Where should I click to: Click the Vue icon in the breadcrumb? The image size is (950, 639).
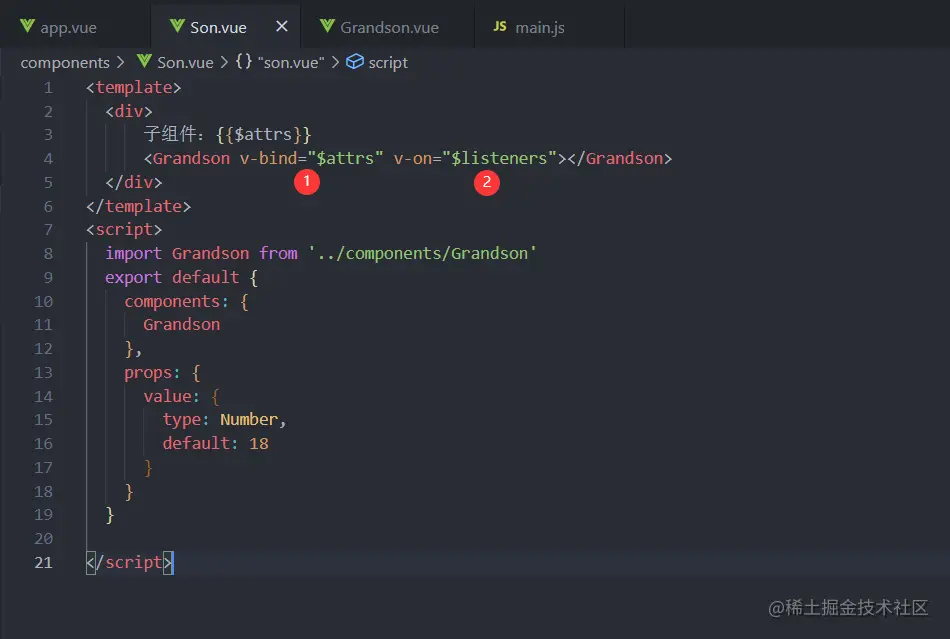[x=144, y=61]
